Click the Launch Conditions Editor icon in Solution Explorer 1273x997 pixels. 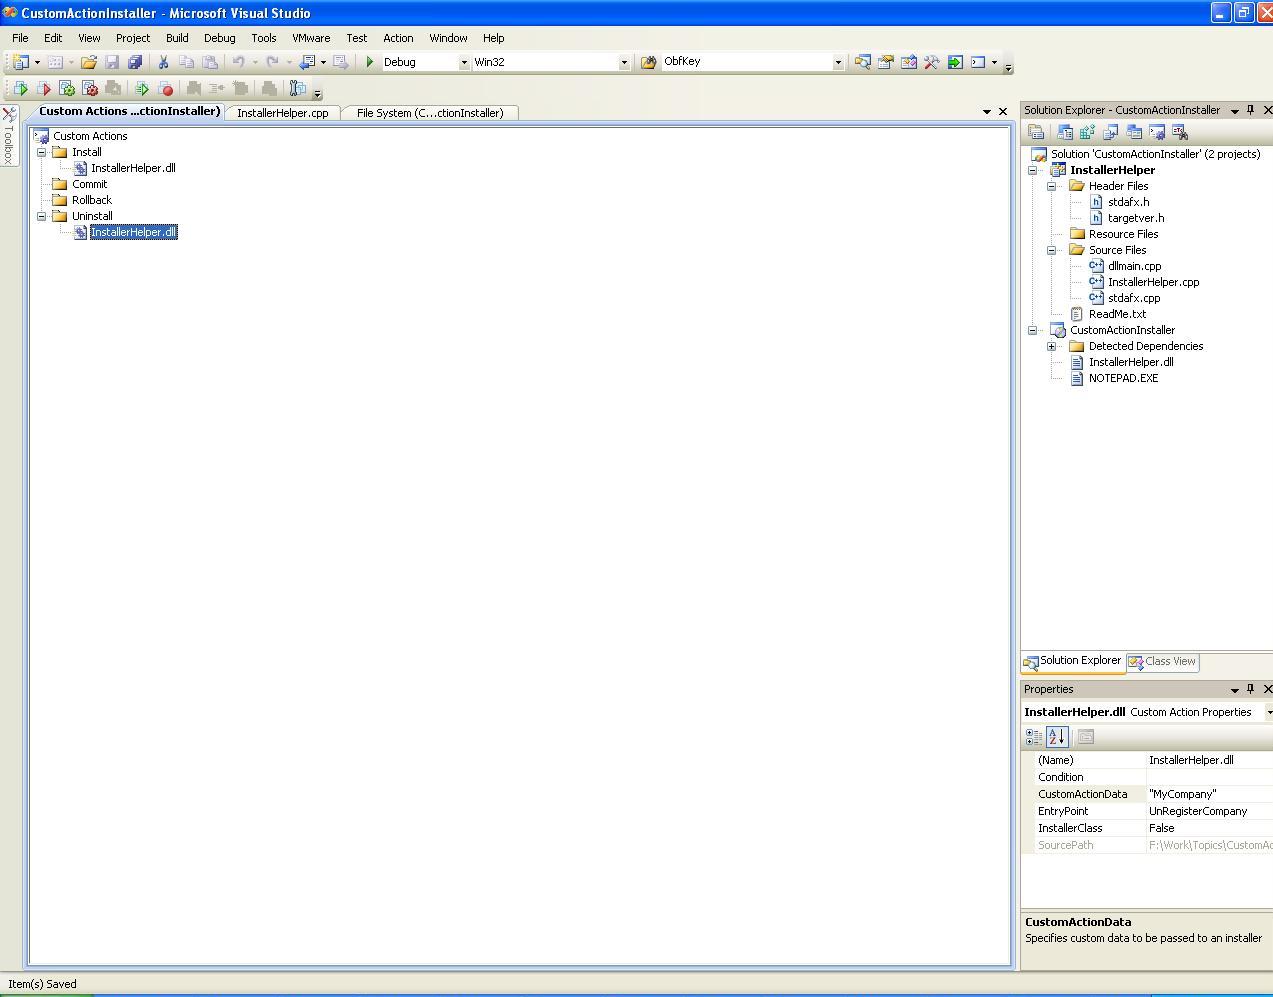point(1180,132)
